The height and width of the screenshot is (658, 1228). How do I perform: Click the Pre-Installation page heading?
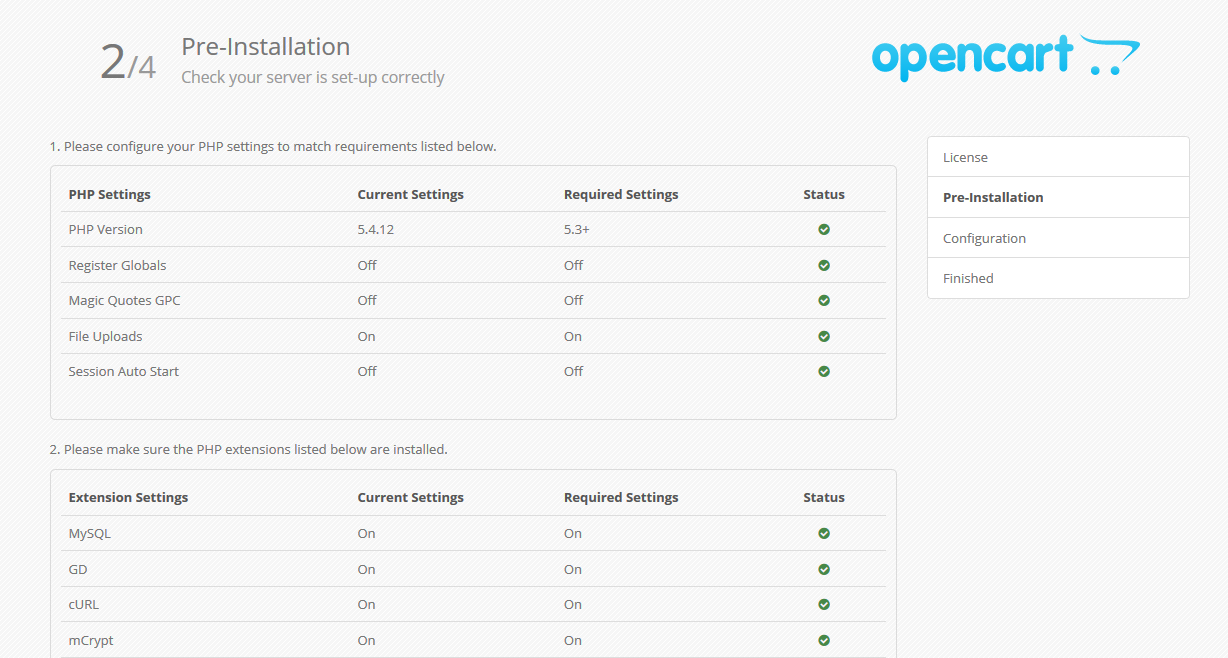[x=266, y=47]
